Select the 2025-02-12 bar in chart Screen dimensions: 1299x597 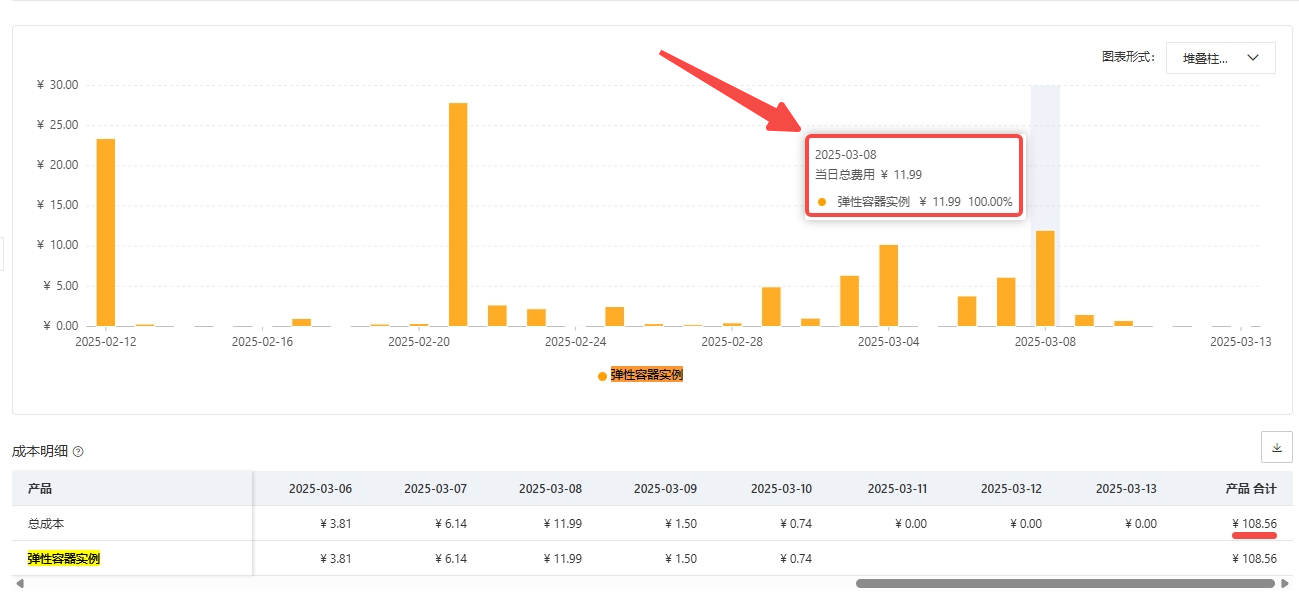click(x=105, y=232)
